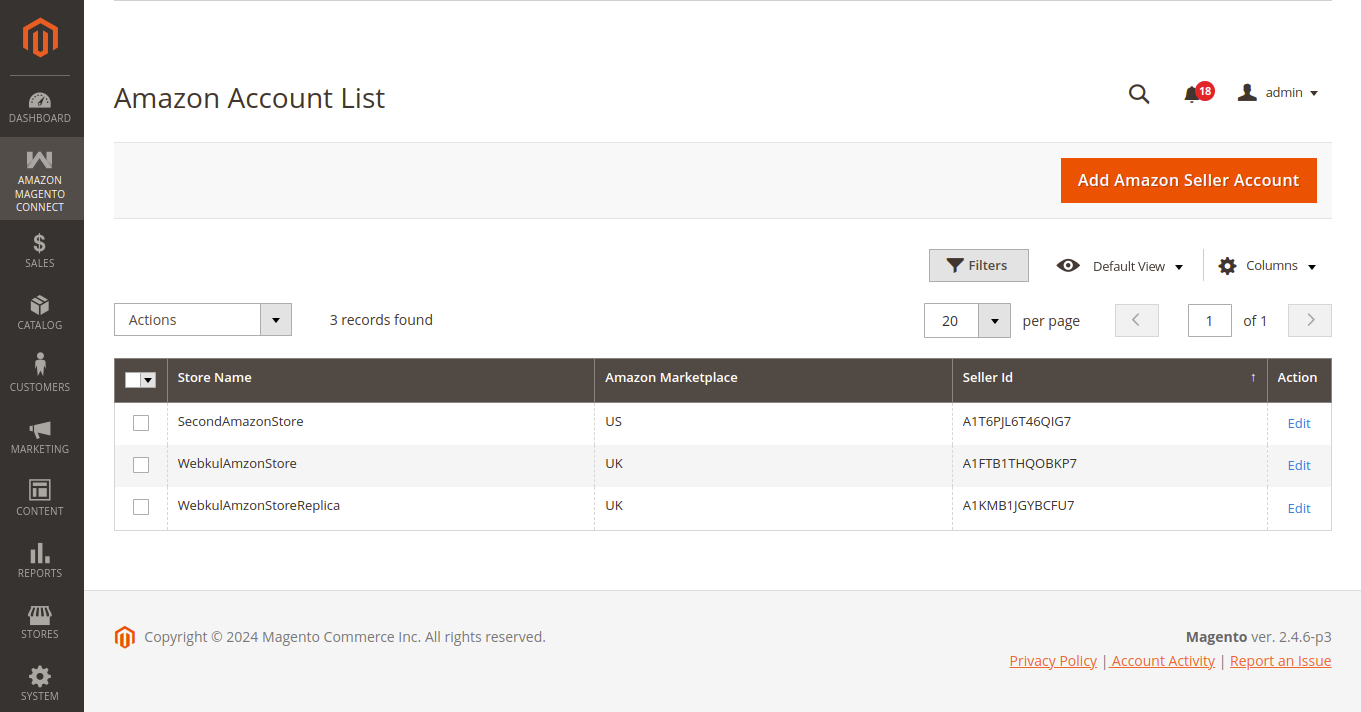1361x712 pixels.
Task: Click seller id A1T6PJL6T46QIG7
Action: [1017, 422]
